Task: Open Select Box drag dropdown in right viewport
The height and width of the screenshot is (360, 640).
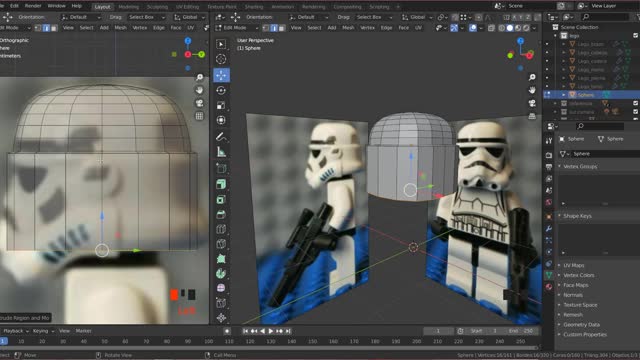Action: 375,17
